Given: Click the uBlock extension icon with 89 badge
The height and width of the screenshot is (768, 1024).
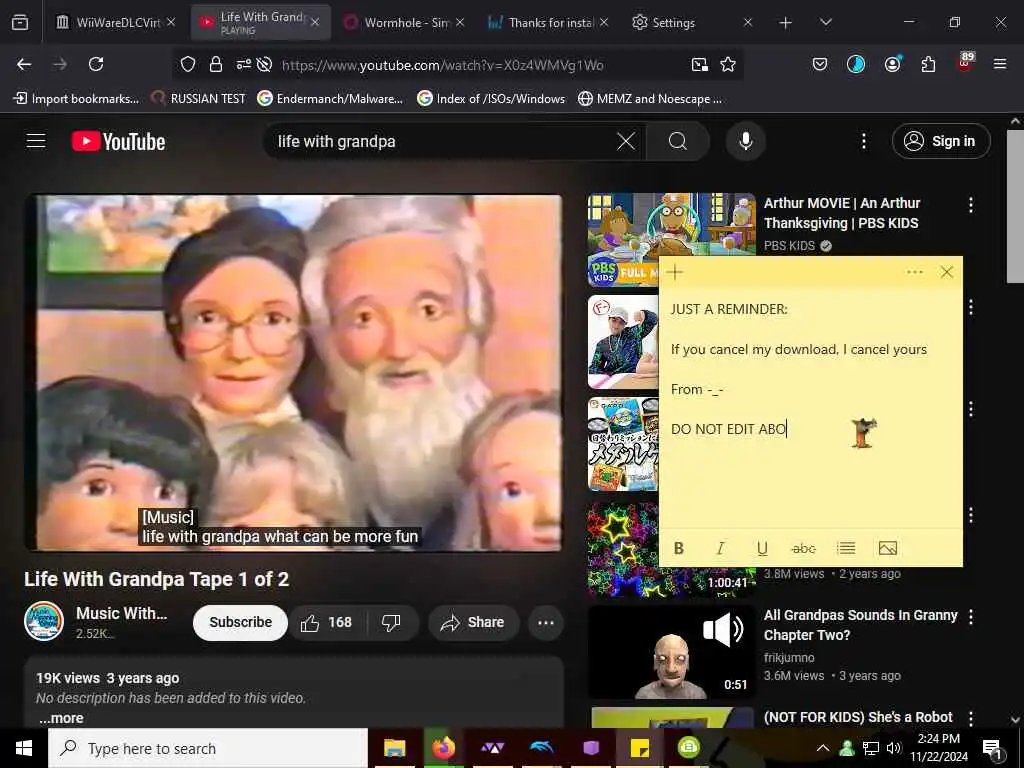Looking at the screenshot, I should 965,62.
